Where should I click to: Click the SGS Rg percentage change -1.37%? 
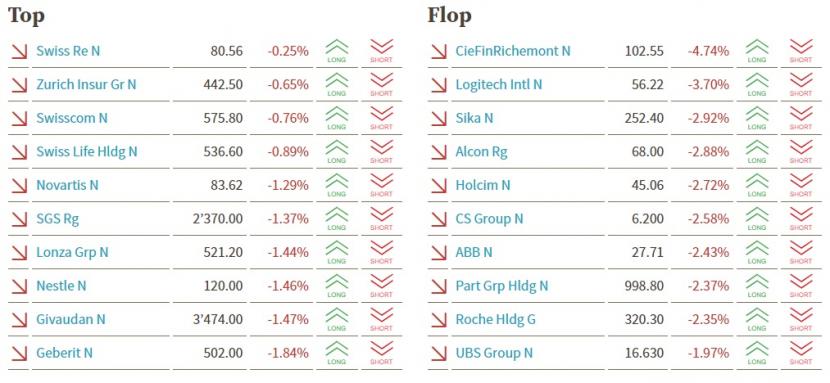click(x=287, y=218)
